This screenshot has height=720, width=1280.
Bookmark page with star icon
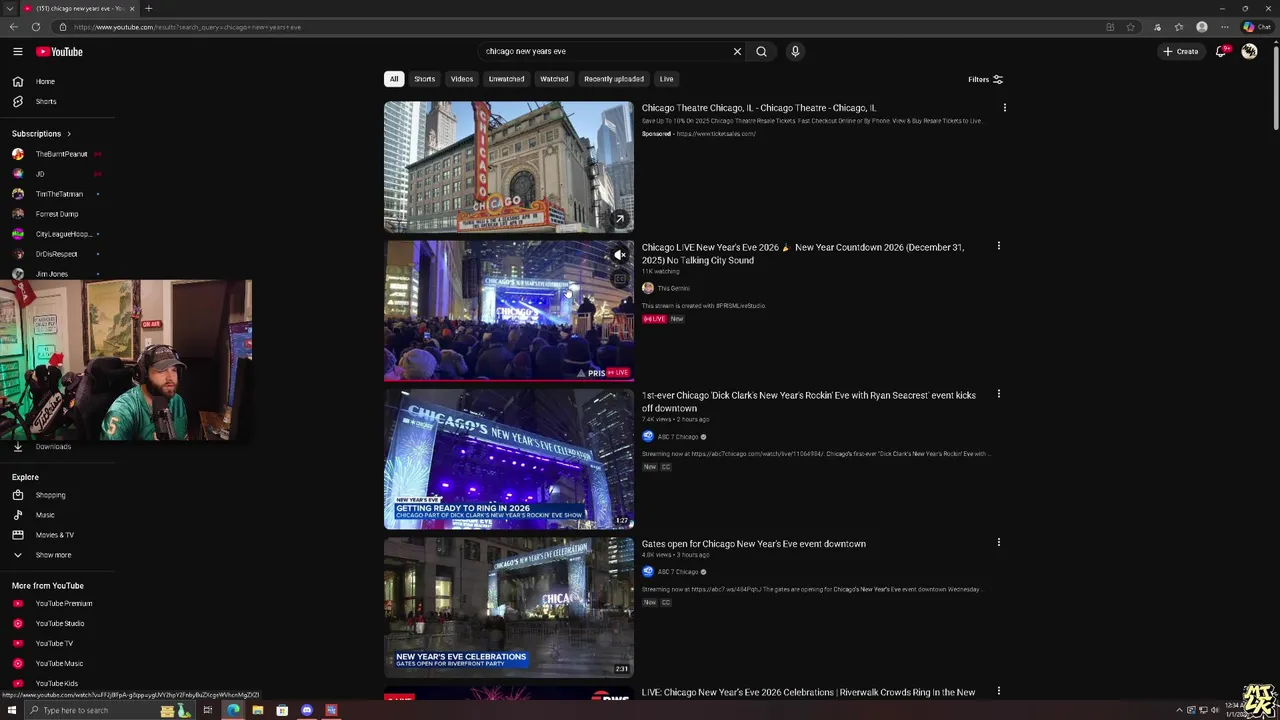coord(1131,27)
